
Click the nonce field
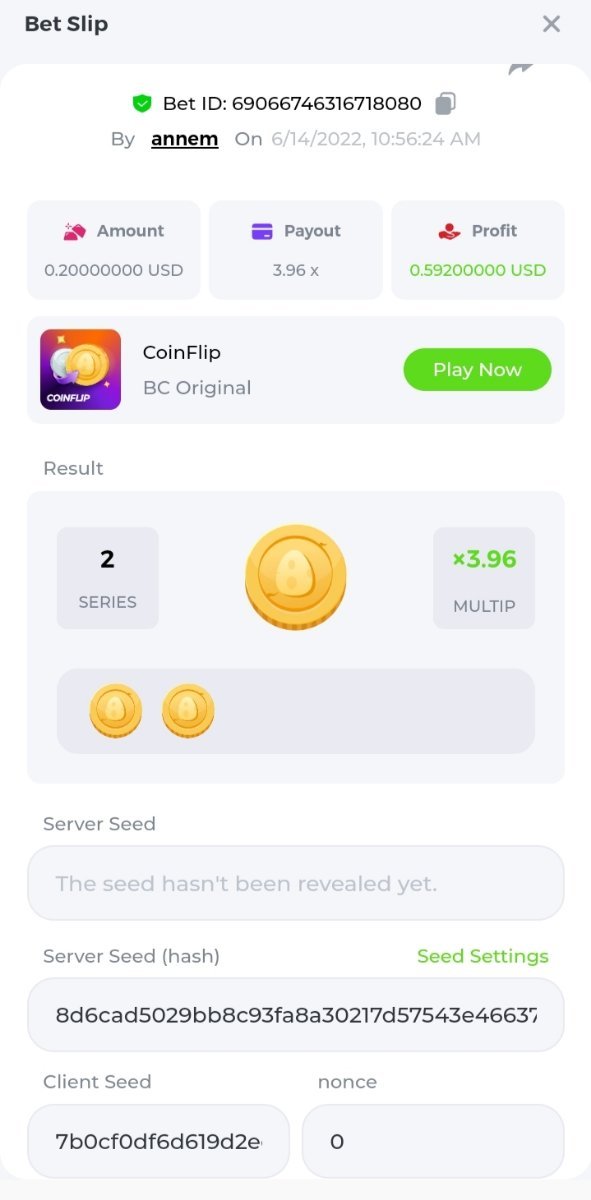coord(433,1141)
